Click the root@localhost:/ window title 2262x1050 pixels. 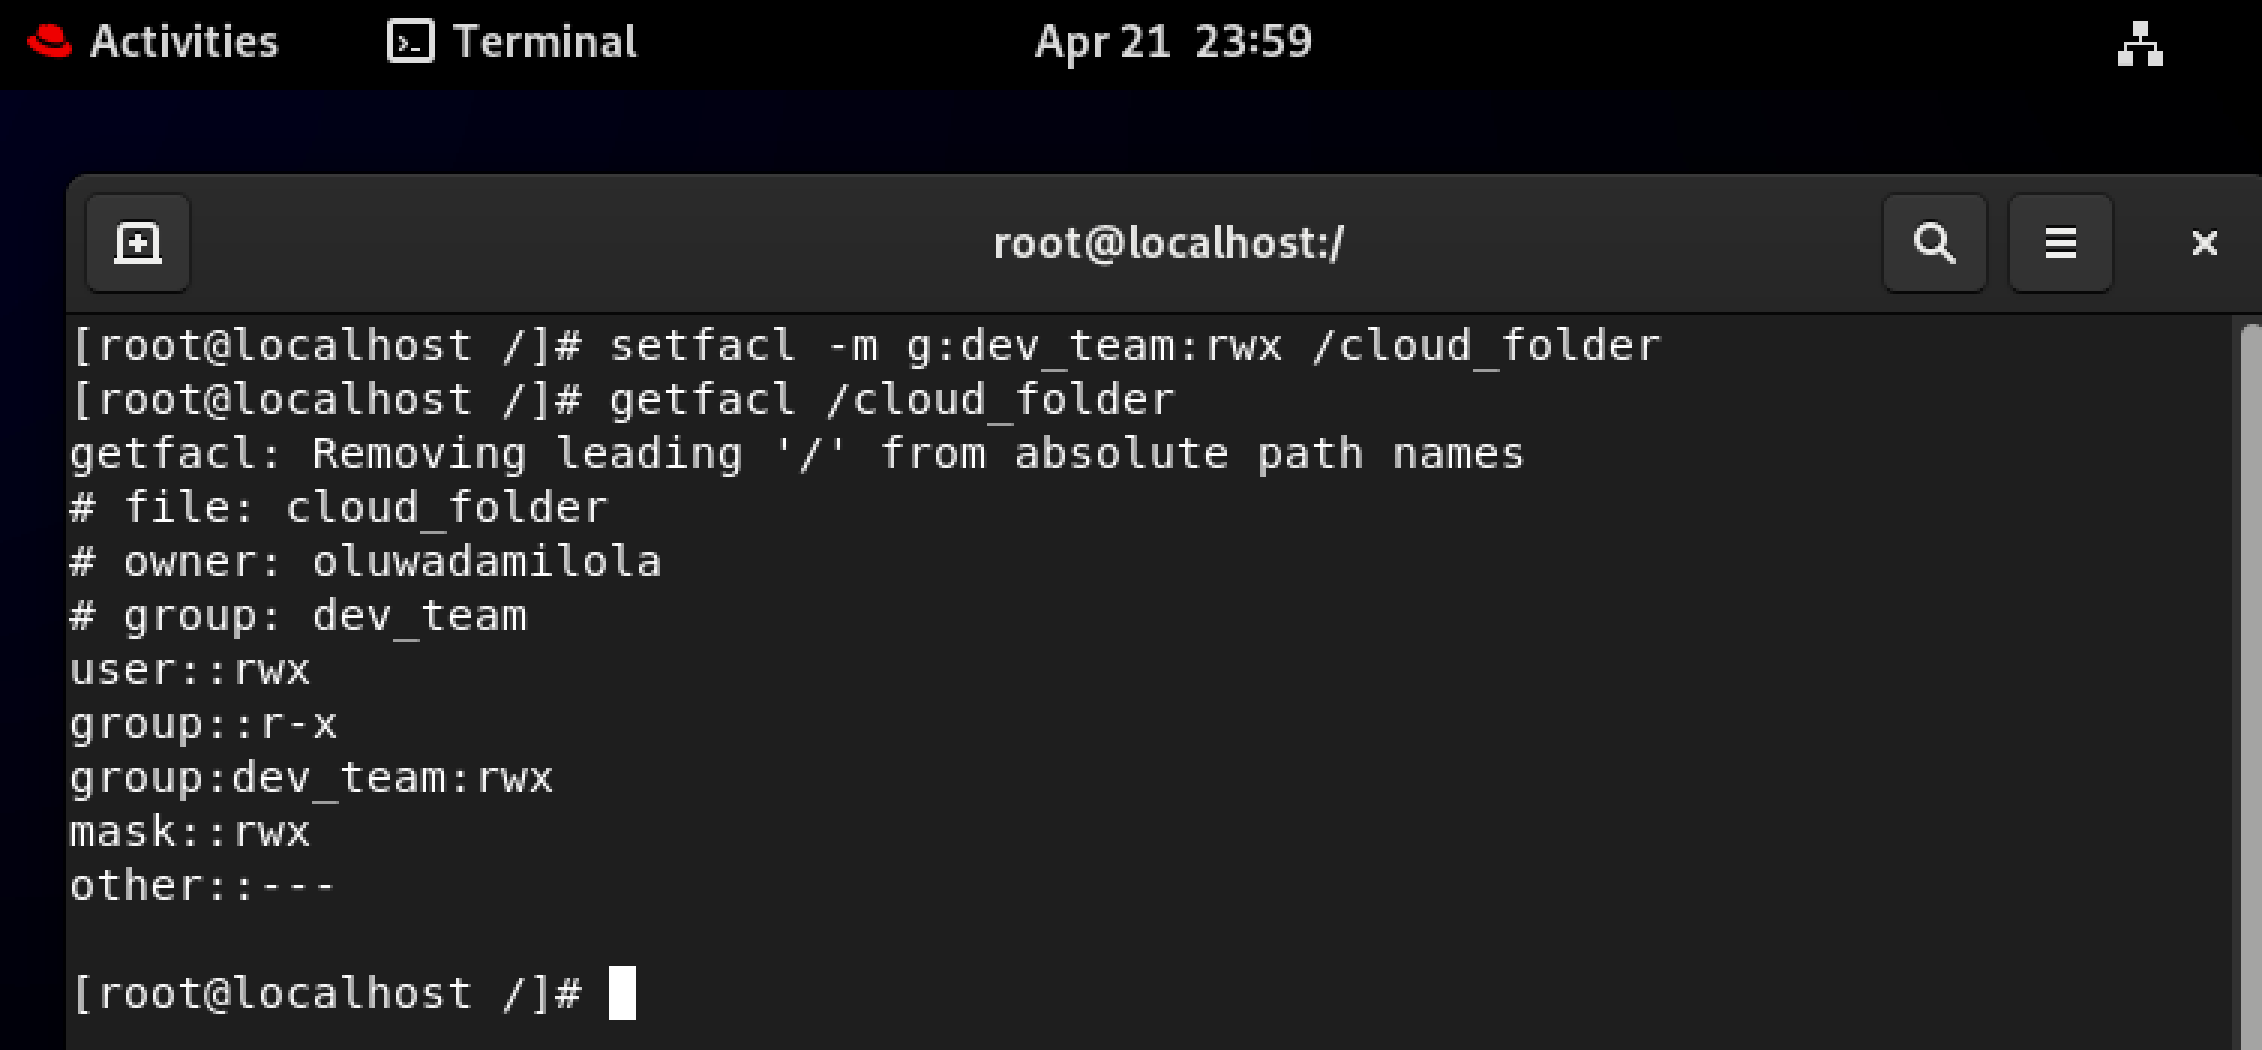pyautogui.click(x=1168, y=244)
